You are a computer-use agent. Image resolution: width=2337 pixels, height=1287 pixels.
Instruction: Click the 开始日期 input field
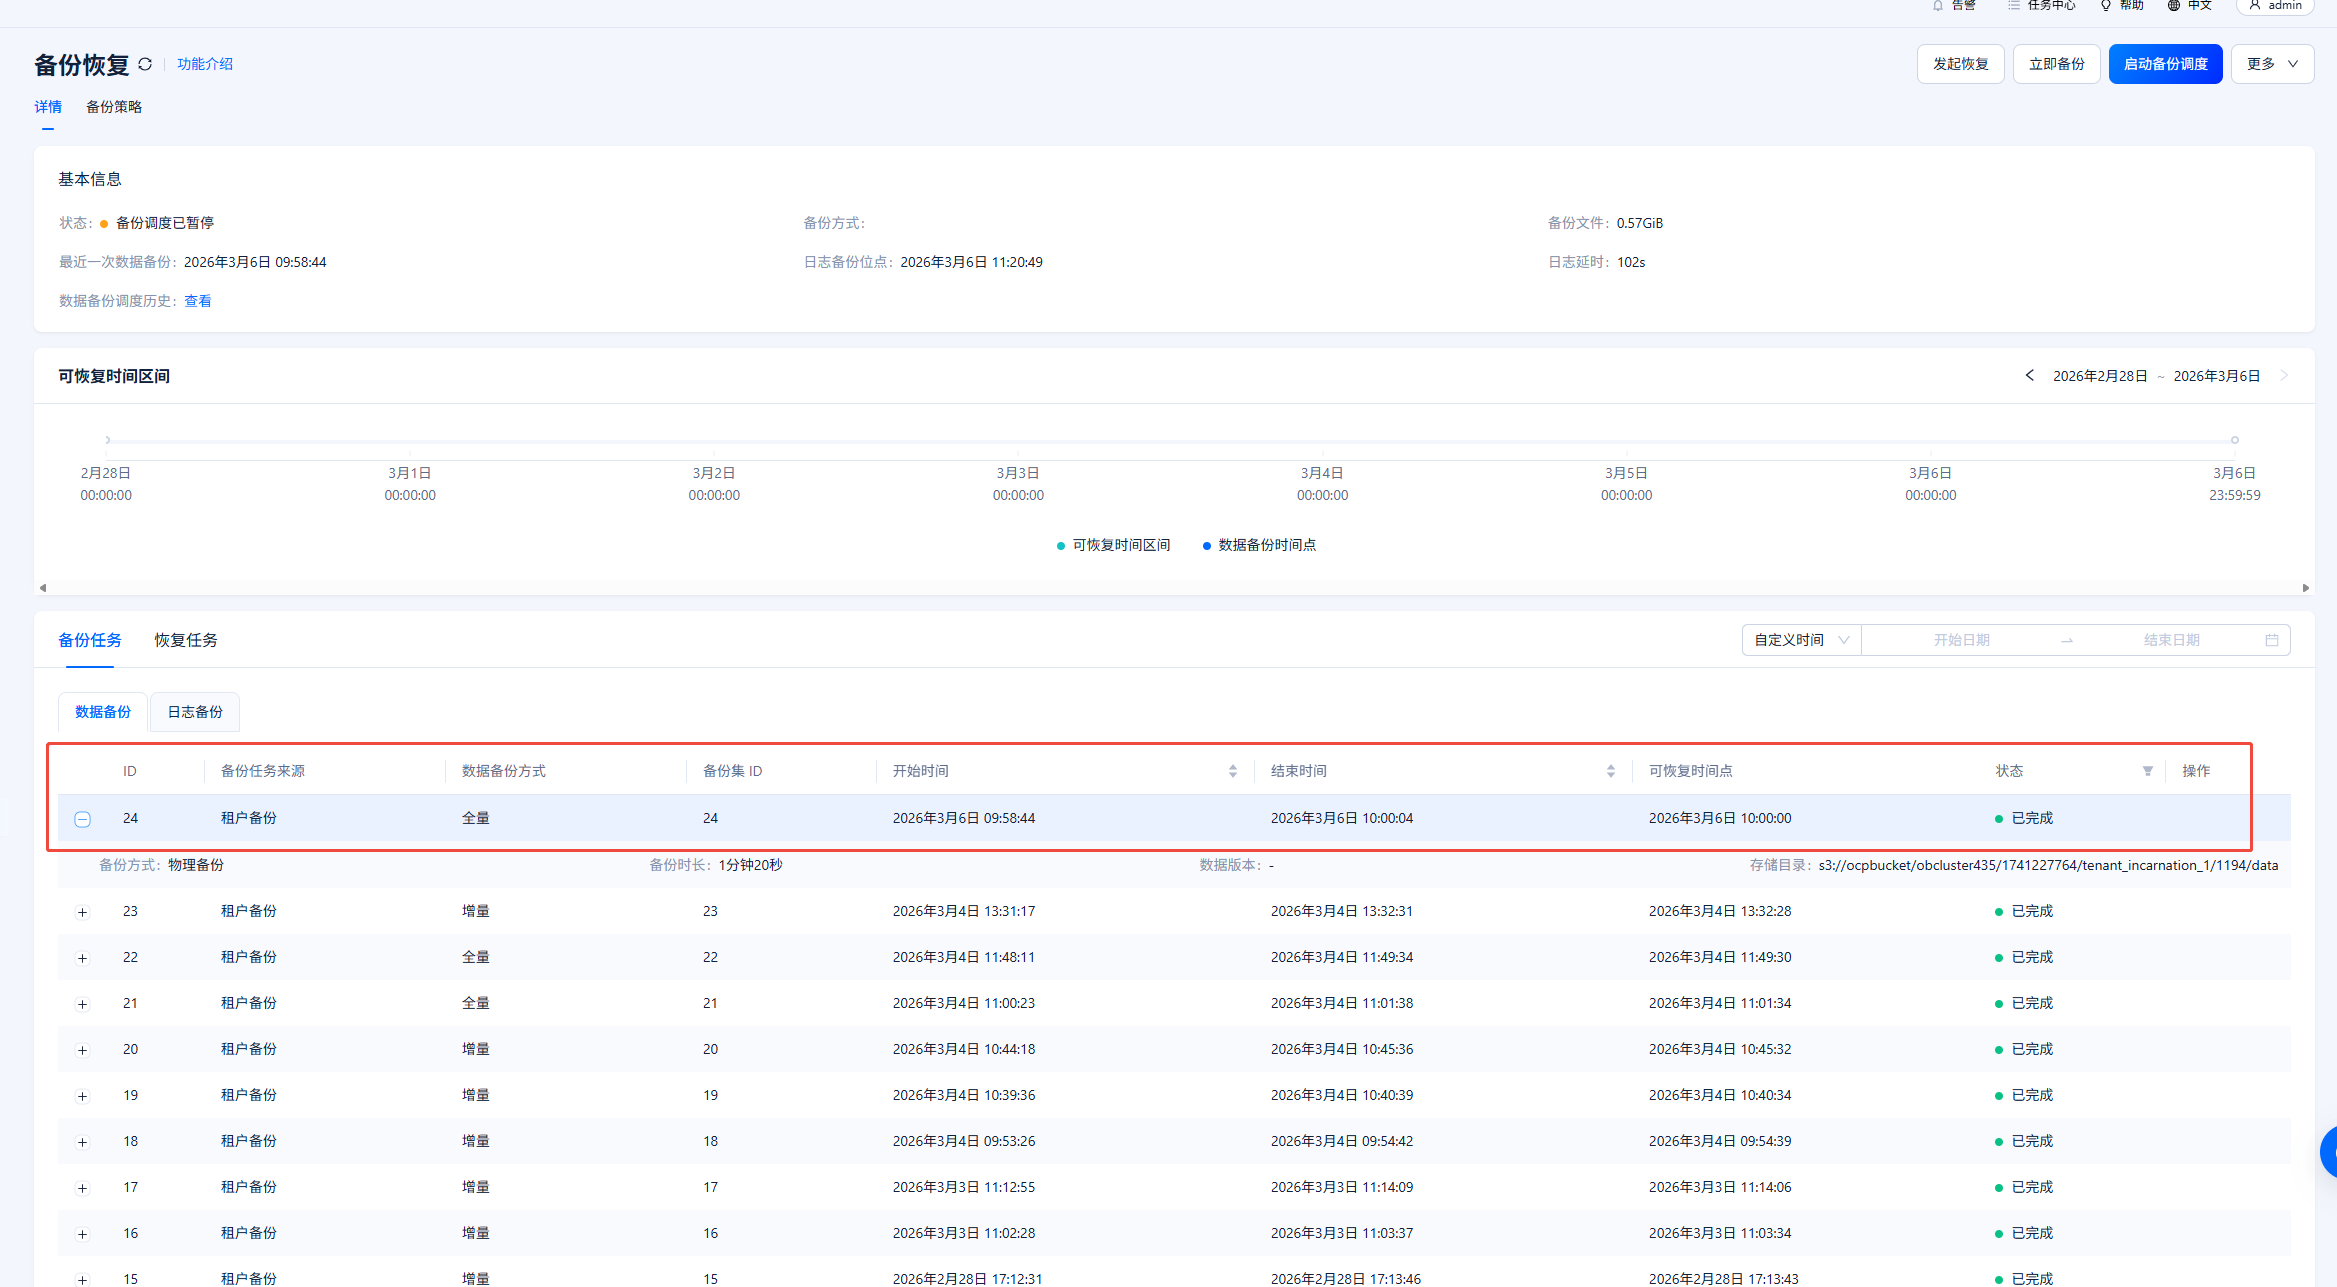tap(1961, 640)
